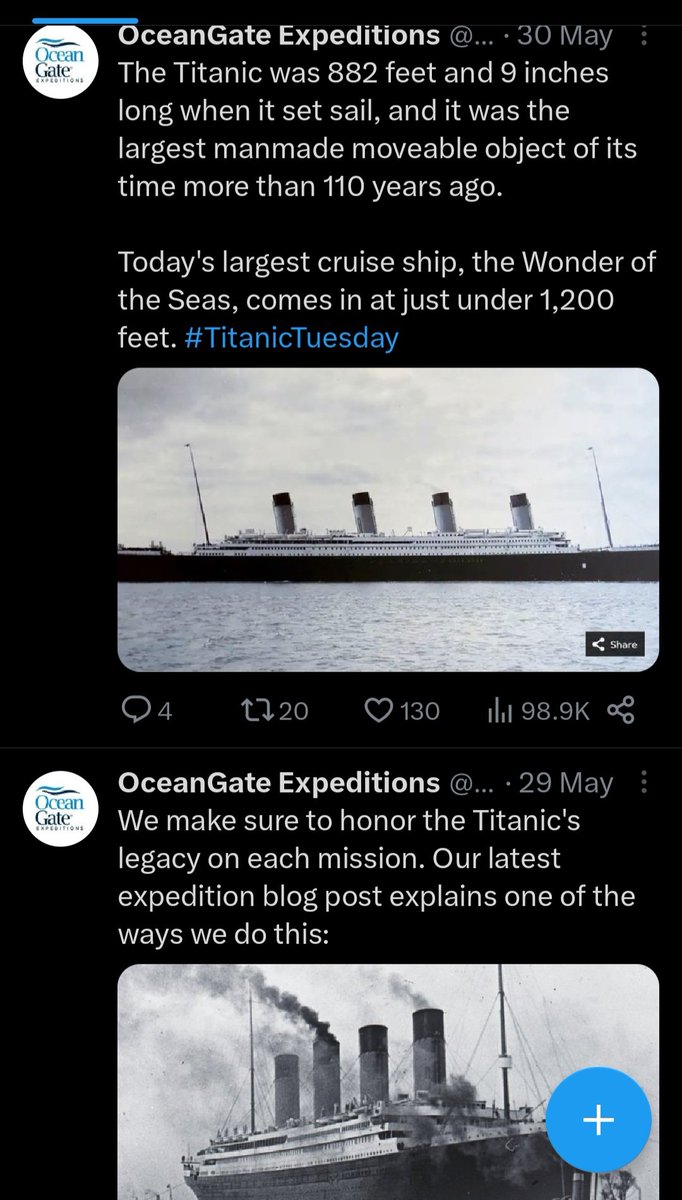Open OceanGate avatar on 29 May tweet

point(60,804)
